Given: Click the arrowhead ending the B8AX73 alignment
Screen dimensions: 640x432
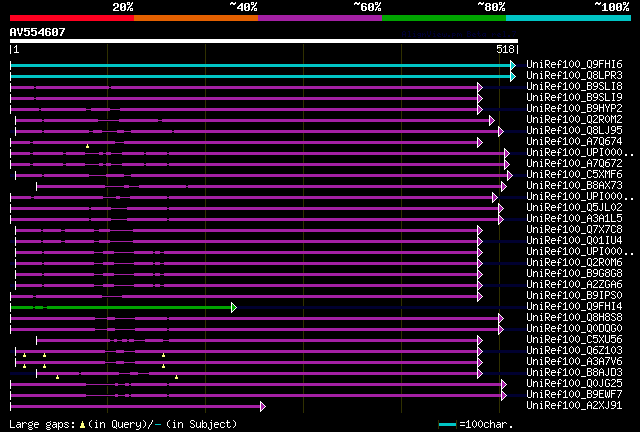Looking at the screenshot, I should [x=504, y=187].
